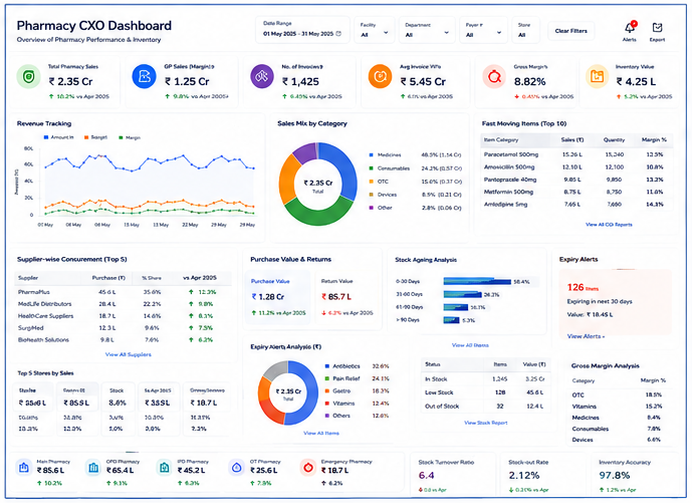Sort by Margin % column in Fast Moving Items
Screen dimensions: 692x503
pos(654,140)
